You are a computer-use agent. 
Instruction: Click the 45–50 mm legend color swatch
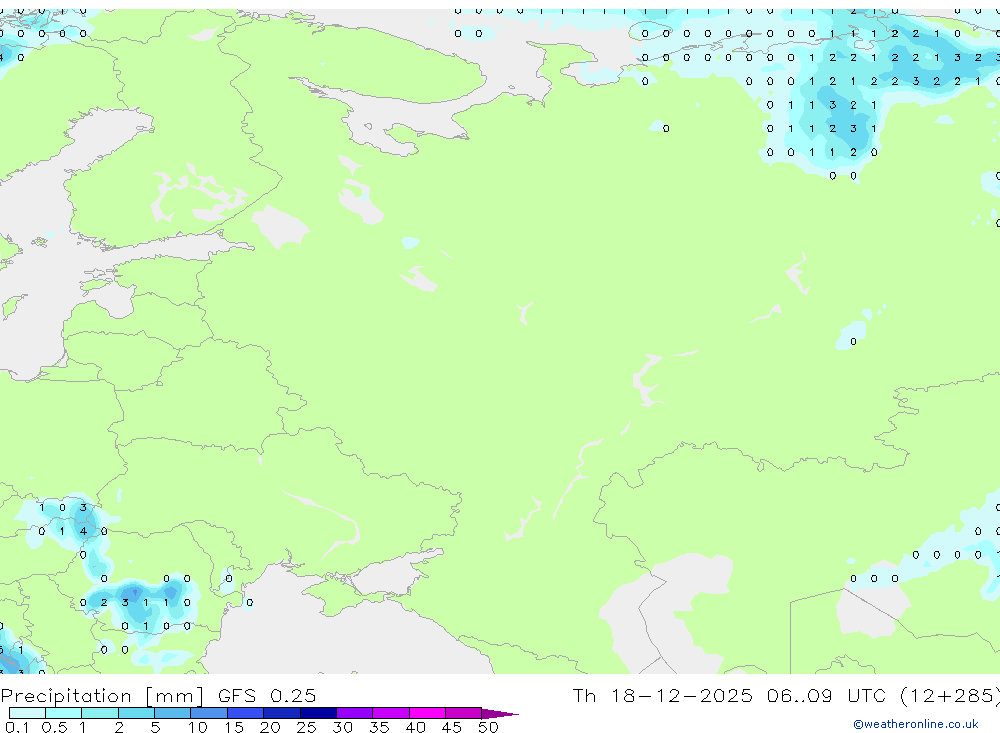[464, 713]
